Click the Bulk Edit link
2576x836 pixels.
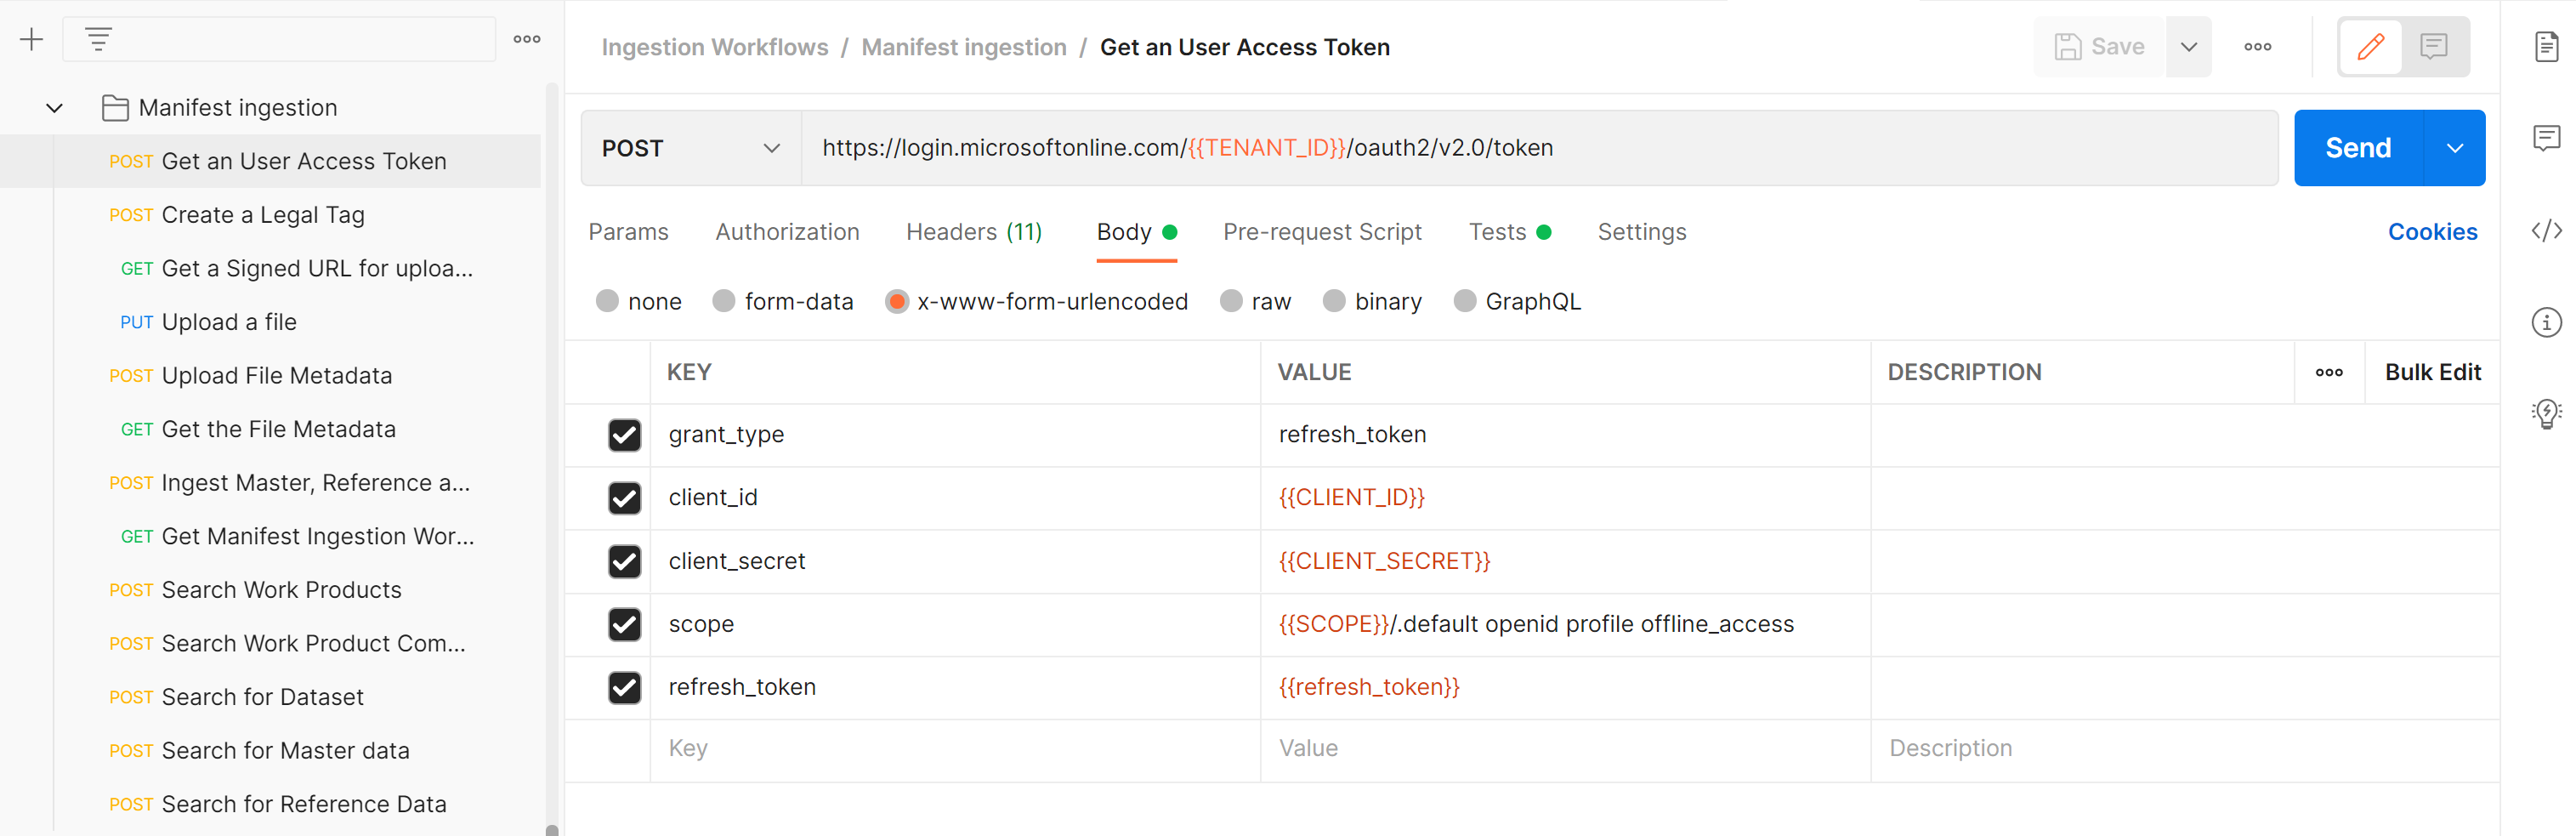click(2432, 372)
